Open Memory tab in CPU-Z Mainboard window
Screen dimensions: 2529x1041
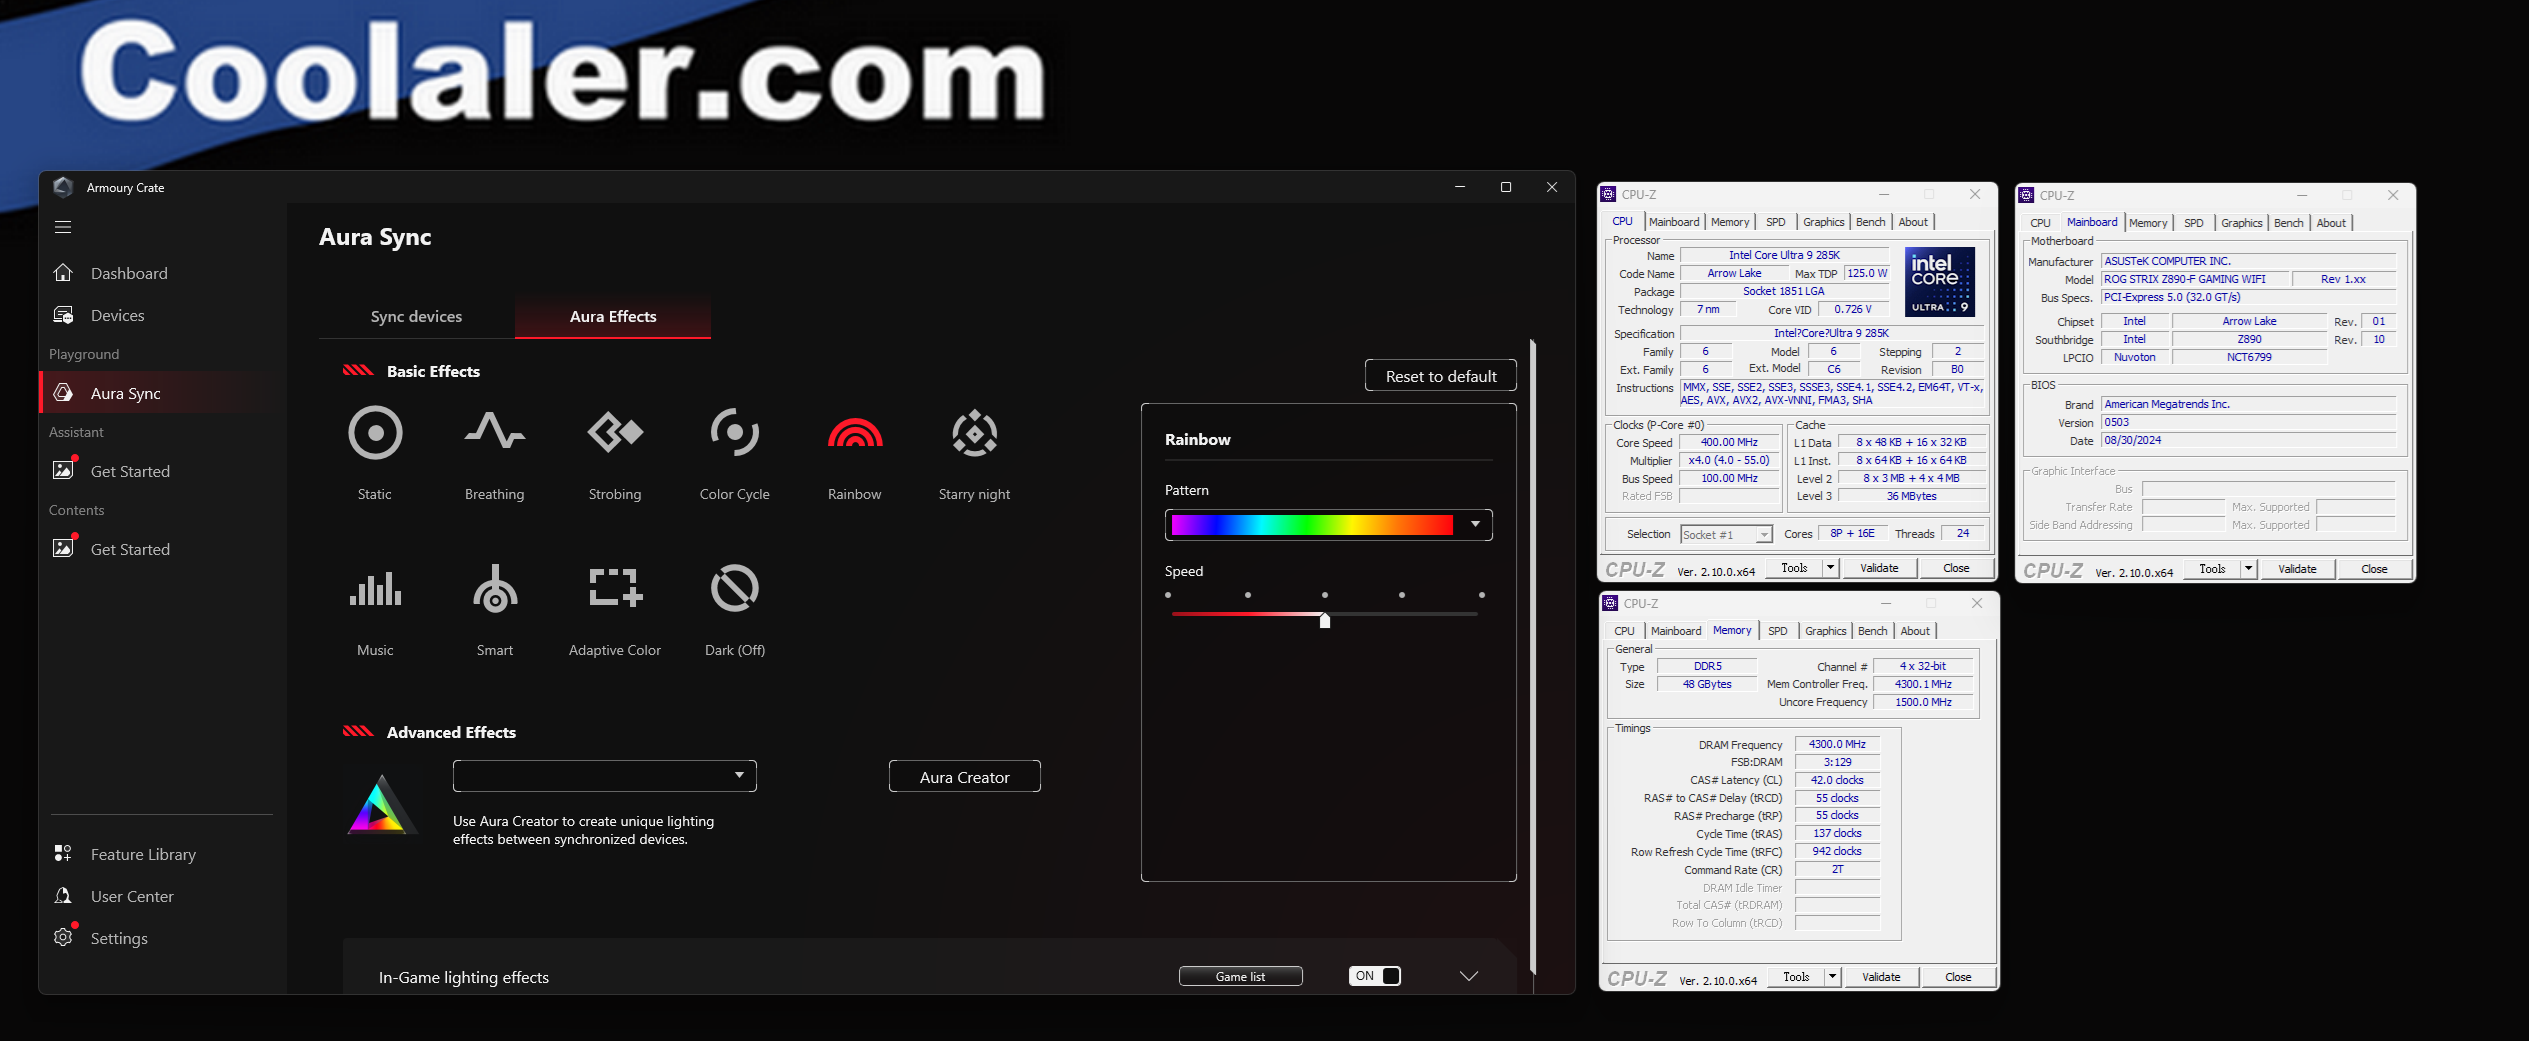point(2148,223)
